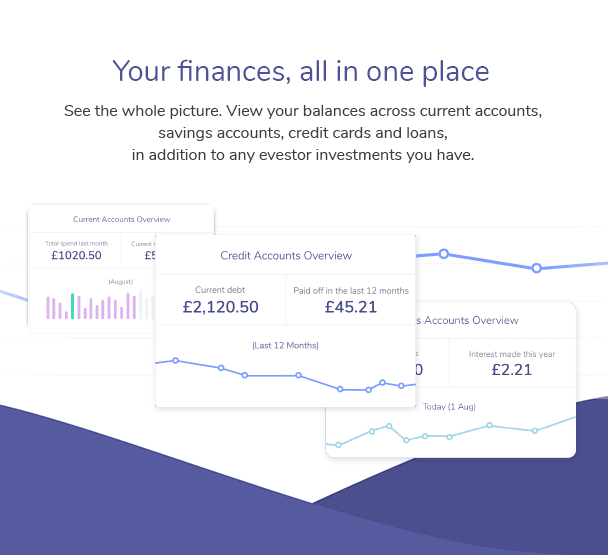Select the Total spend last month £1020.50 figure
Viewport: 608px width, 555px height.
click(76, 255)
